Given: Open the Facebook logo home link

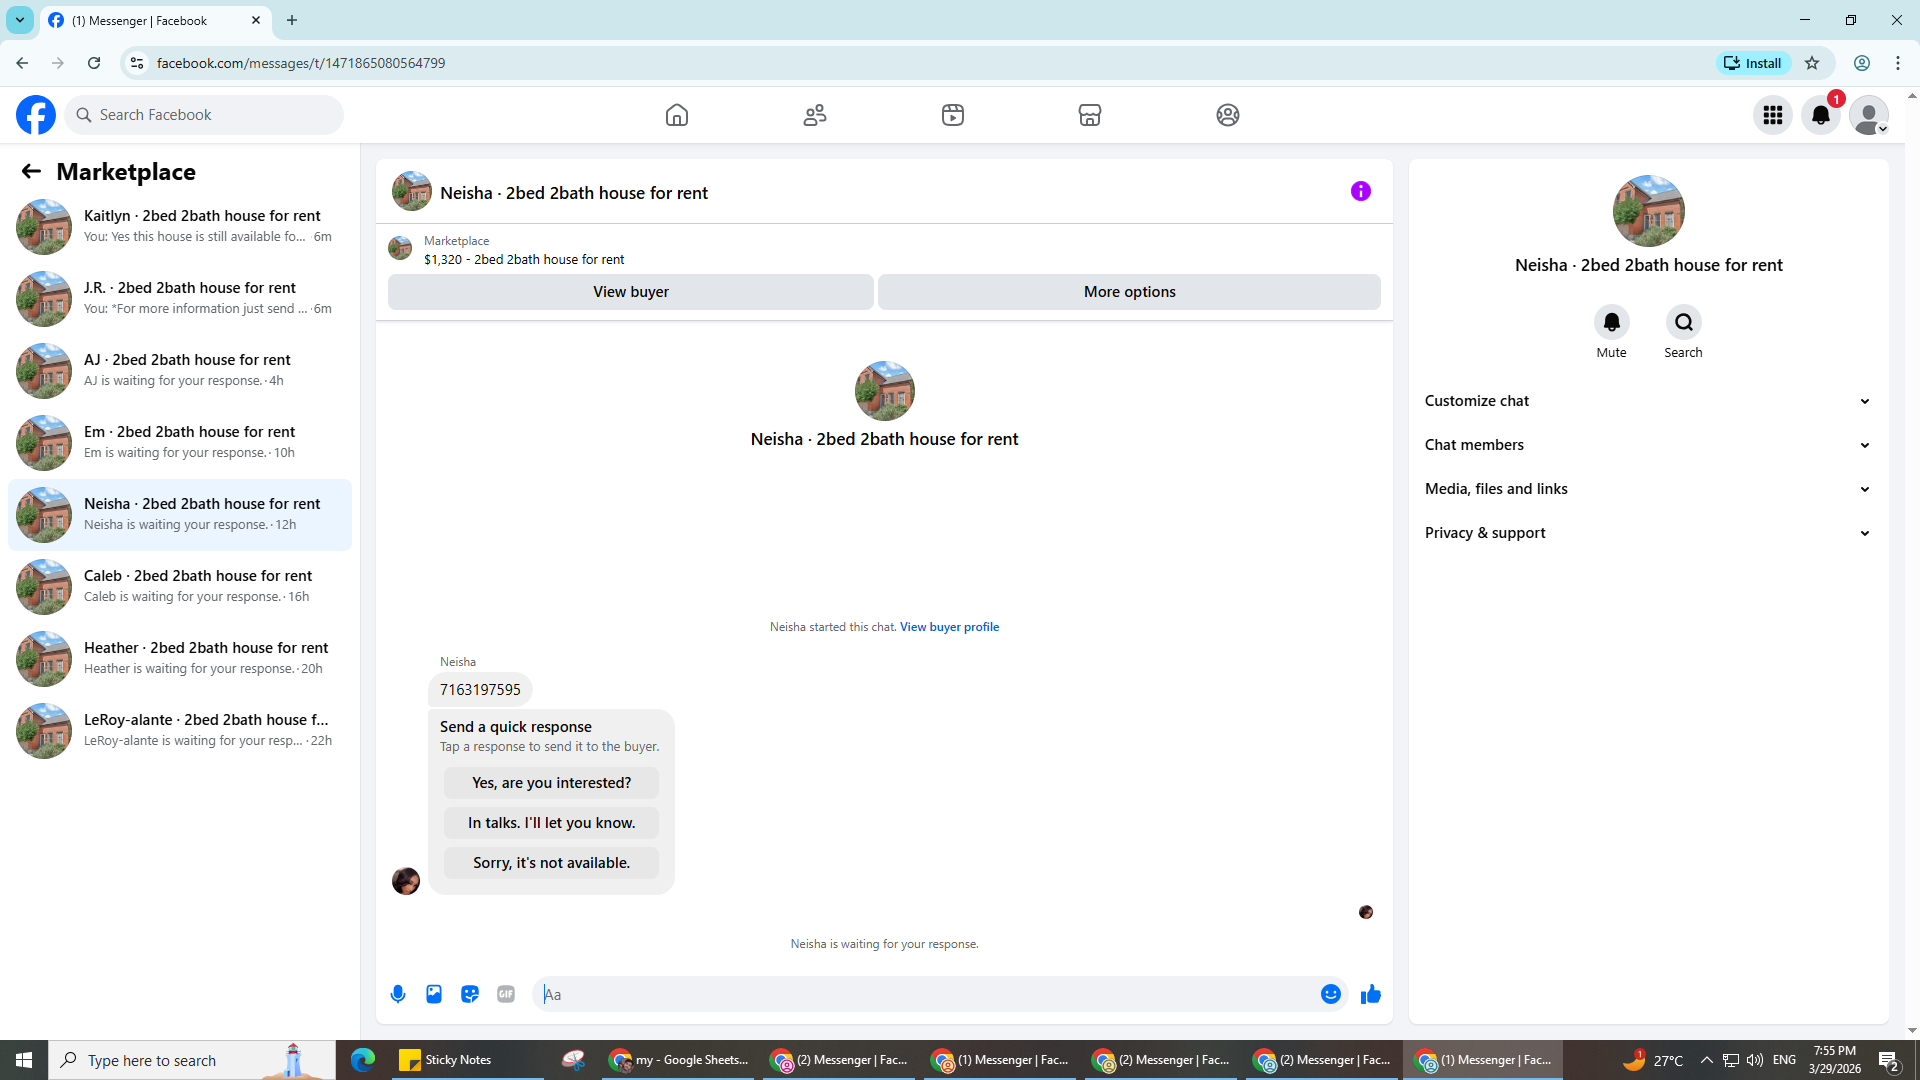Looking at the screenshot, I should coord(36,115).
